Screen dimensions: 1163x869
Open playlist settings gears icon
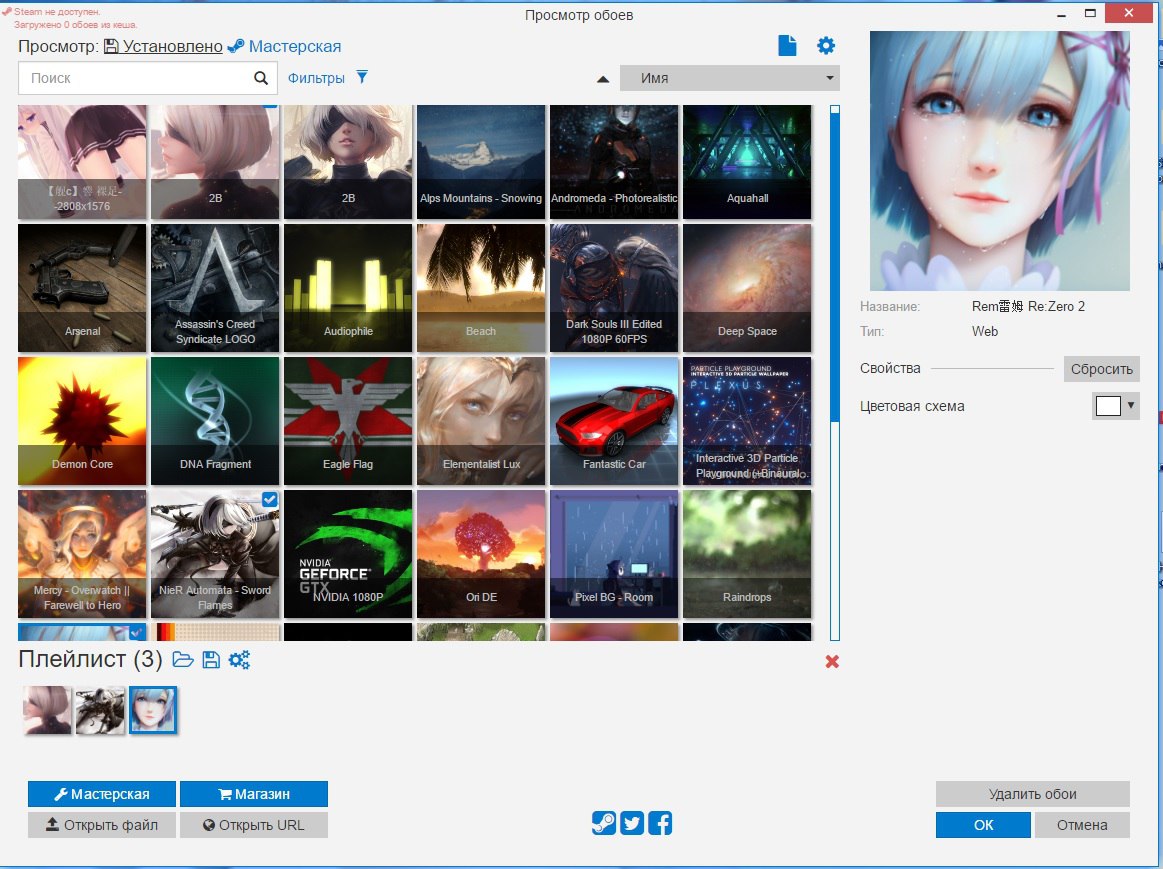point(239,659)
